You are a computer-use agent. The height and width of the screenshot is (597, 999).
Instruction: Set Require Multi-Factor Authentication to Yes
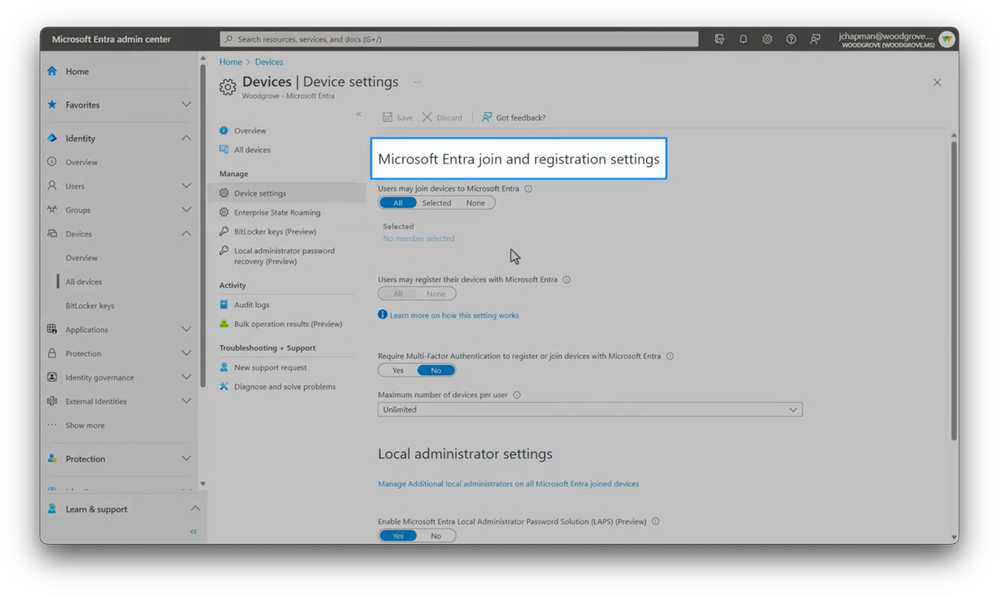click(398, 370)
